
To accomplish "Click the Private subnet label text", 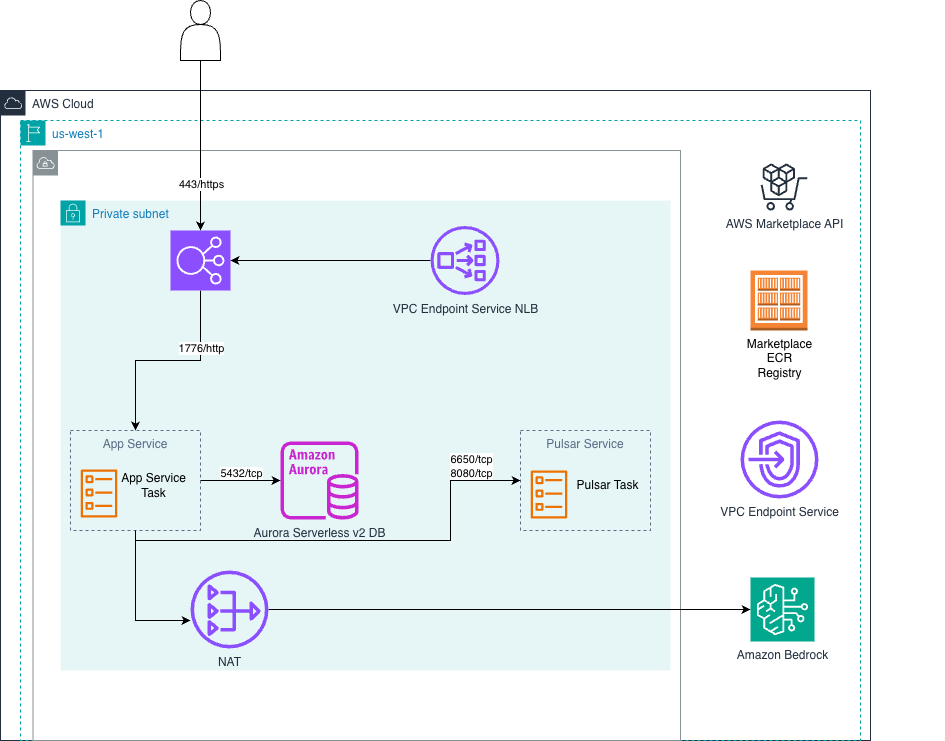I will 130,213.
